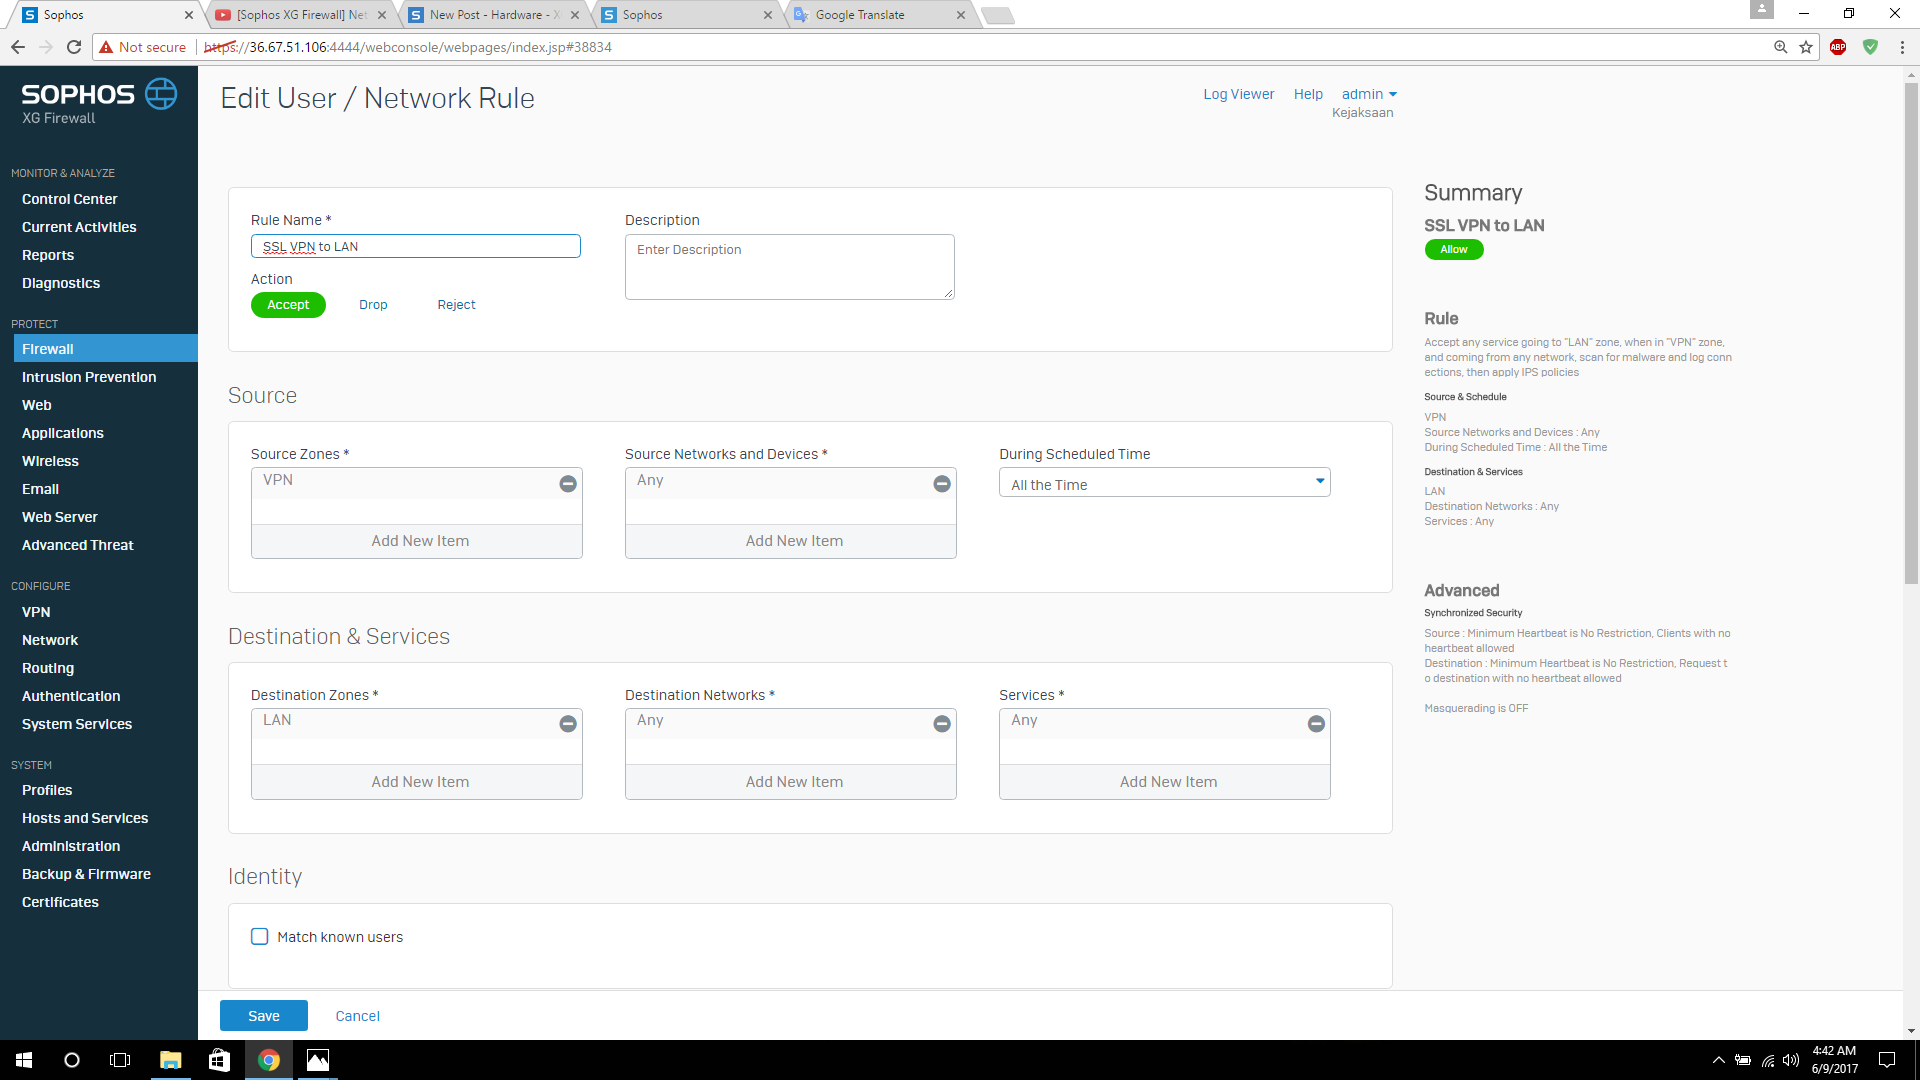Remove VPN from Source Zones list
The width and height of the screenshot is (1920, 1080).
[x=568, y=484]
